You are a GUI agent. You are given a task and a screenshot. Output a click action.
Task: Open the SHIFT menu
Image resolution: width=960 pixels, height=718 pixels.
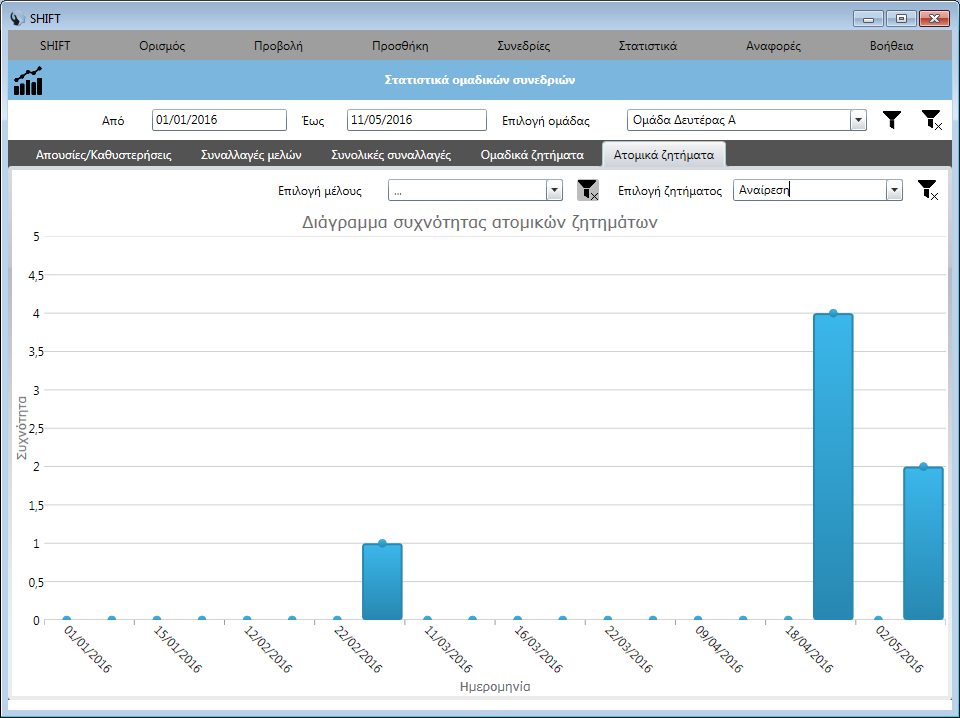[55, 46]
